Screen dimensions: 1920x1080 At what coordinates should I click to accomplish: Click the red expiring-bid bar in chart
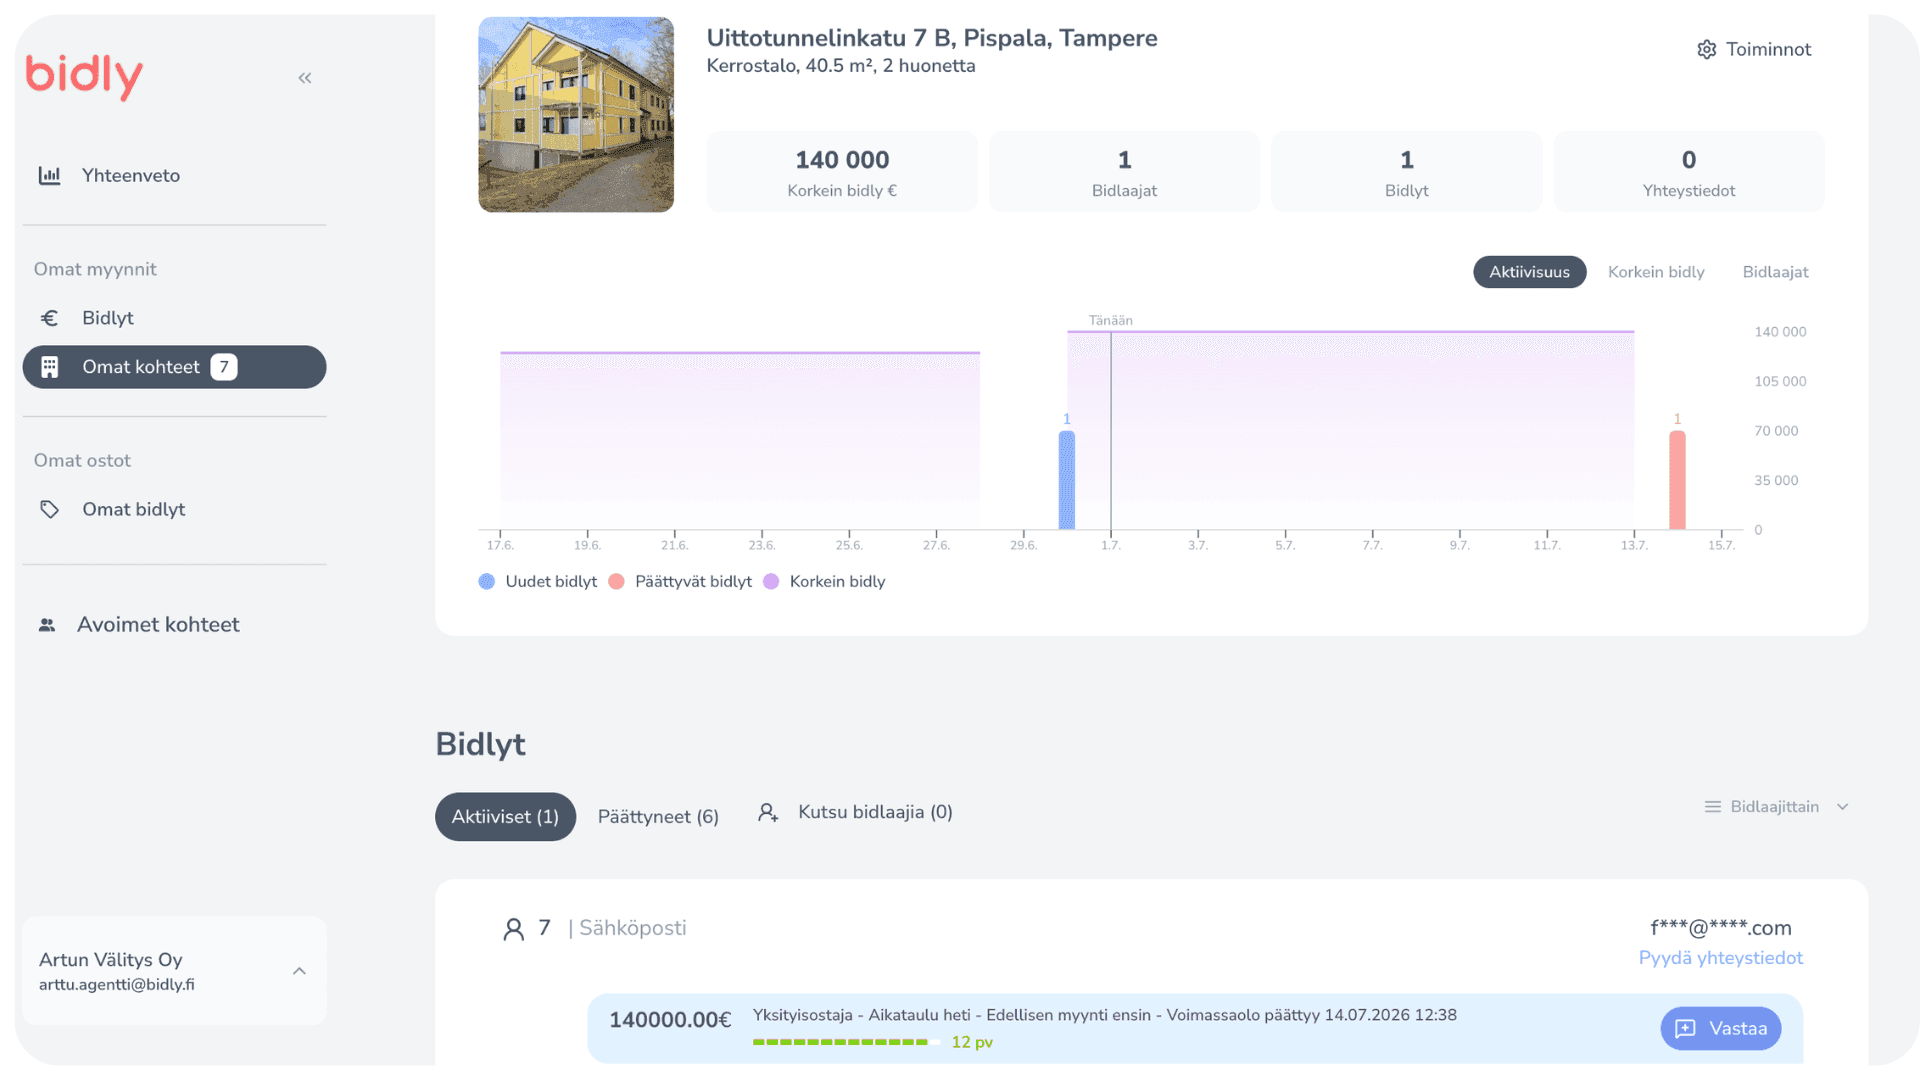click(1677, 480)
